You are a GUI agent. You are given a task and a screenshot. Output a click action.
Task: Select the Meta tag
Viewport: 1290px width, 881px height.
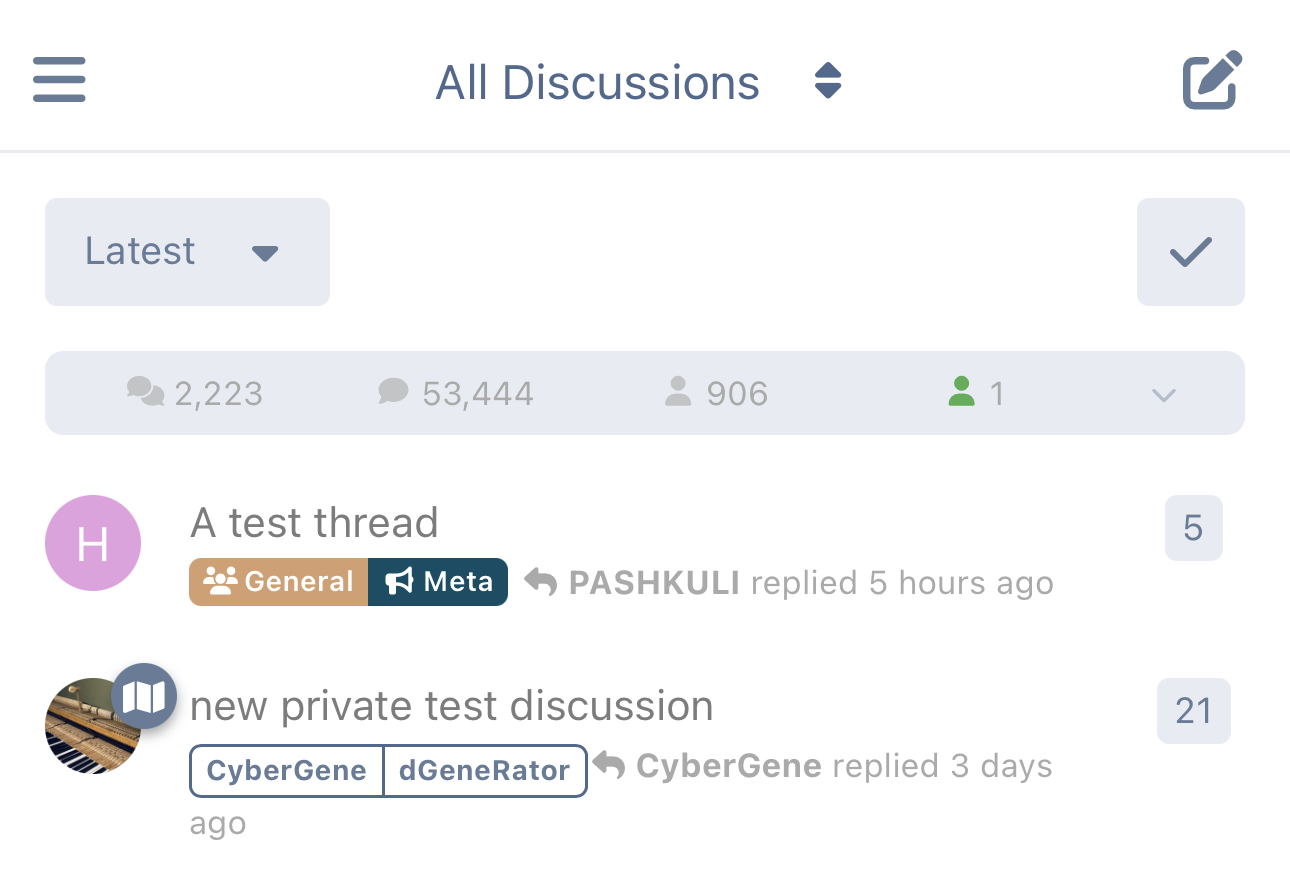click(438, 581)
